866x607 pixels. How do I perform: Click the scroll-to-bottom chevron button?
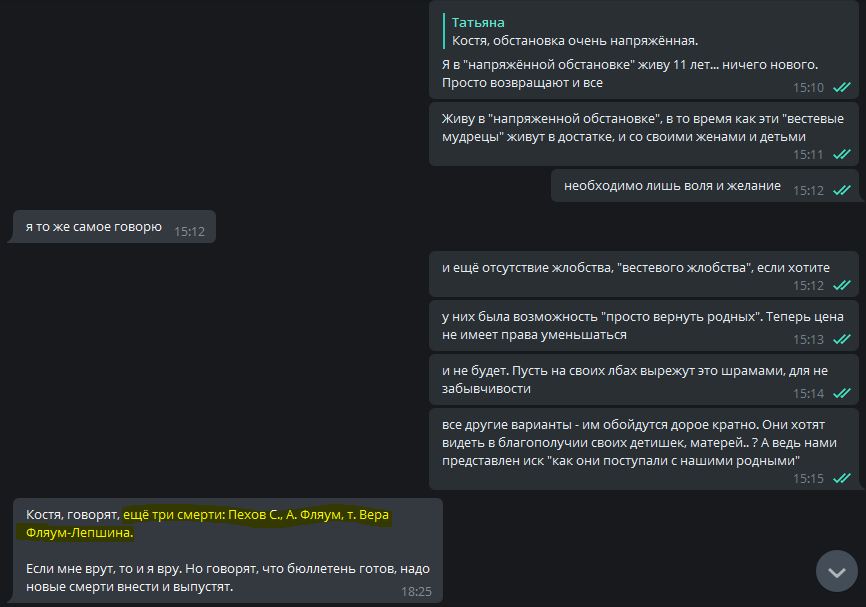click(x=837, y=571)
